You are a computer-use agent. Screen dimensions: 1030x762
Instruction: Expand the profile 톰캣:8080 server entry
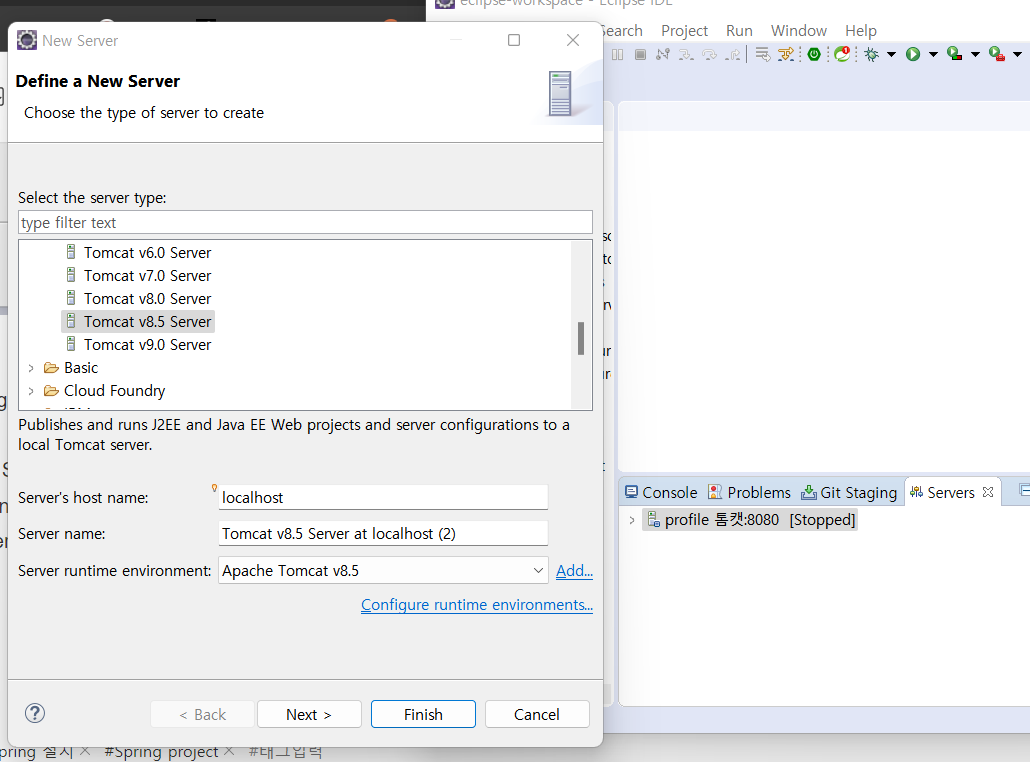click(x=631, y=520)
